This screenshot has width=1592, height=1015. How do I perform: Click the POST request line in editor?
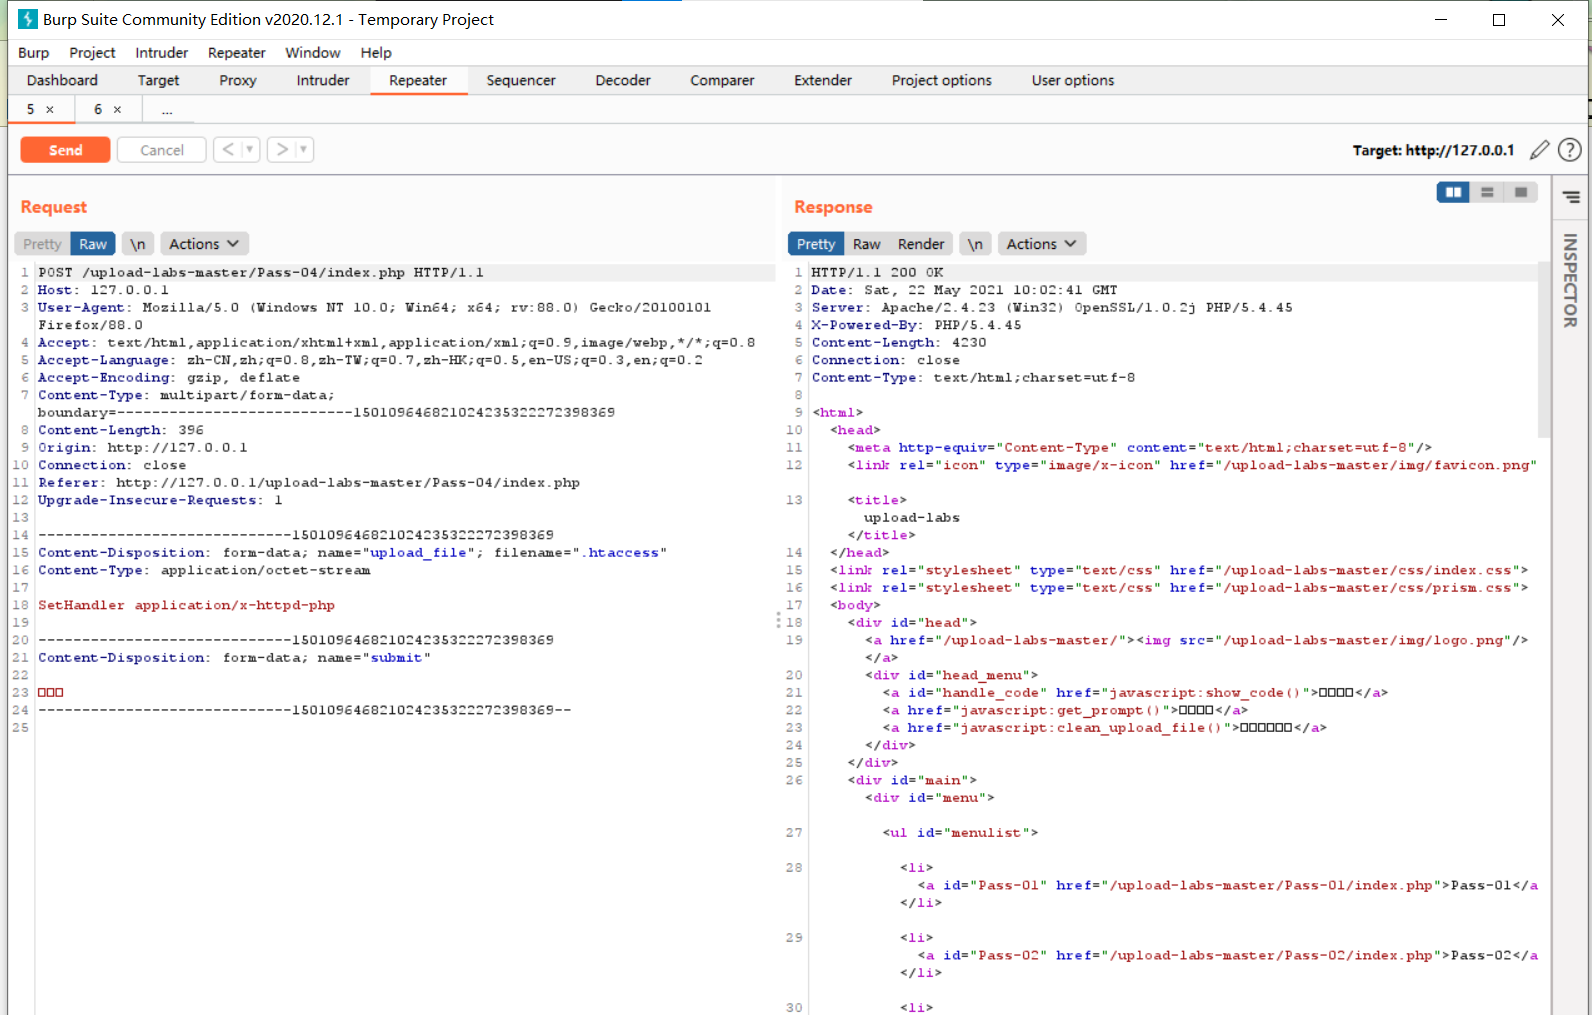[x=261, y=272]
